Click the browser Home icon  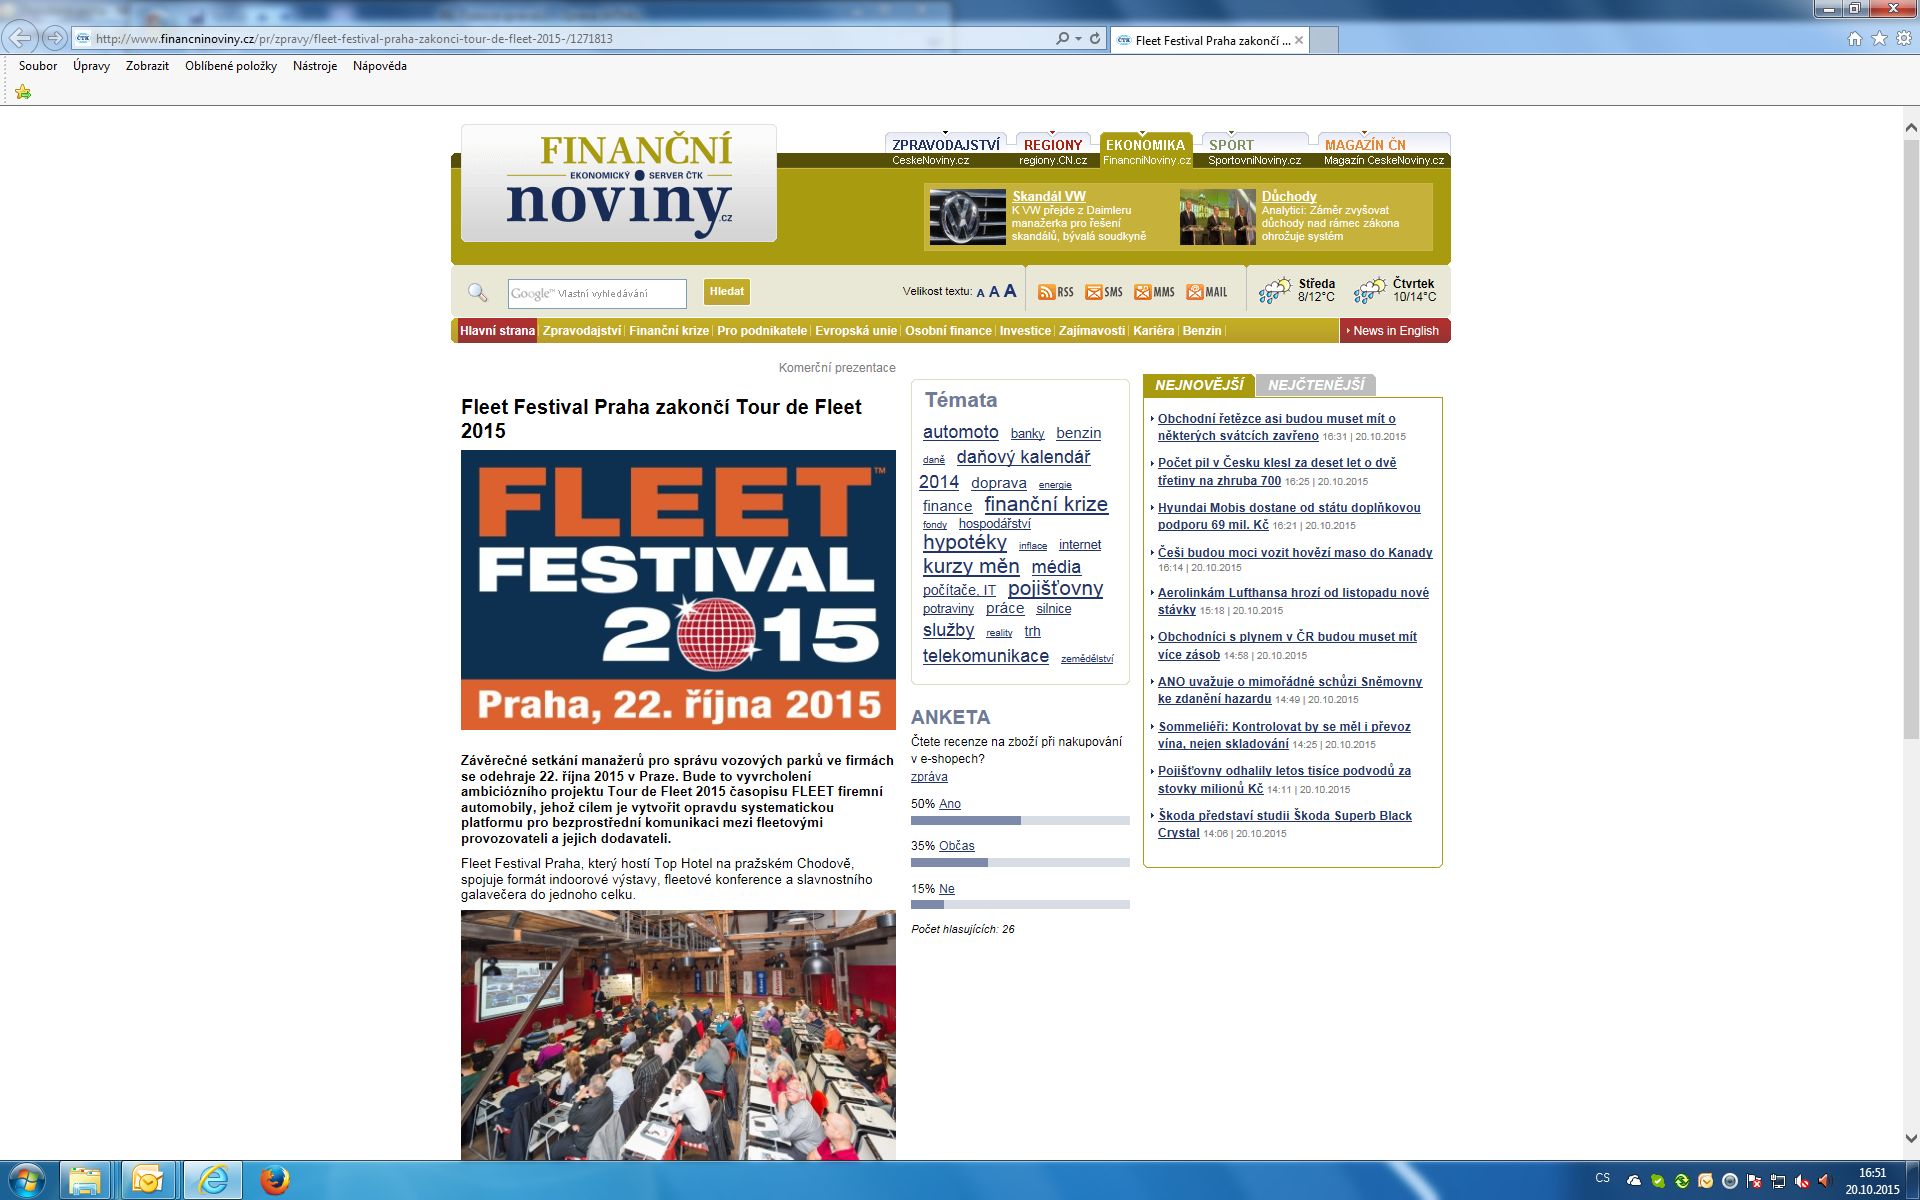(x=1855, y=39)
